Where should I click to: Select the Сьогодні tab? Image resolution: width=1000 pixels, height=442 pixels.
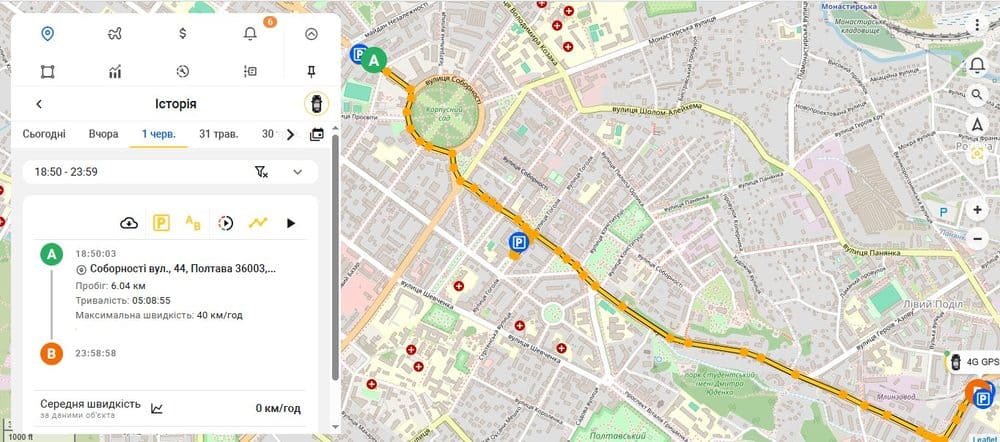point(44,134)
